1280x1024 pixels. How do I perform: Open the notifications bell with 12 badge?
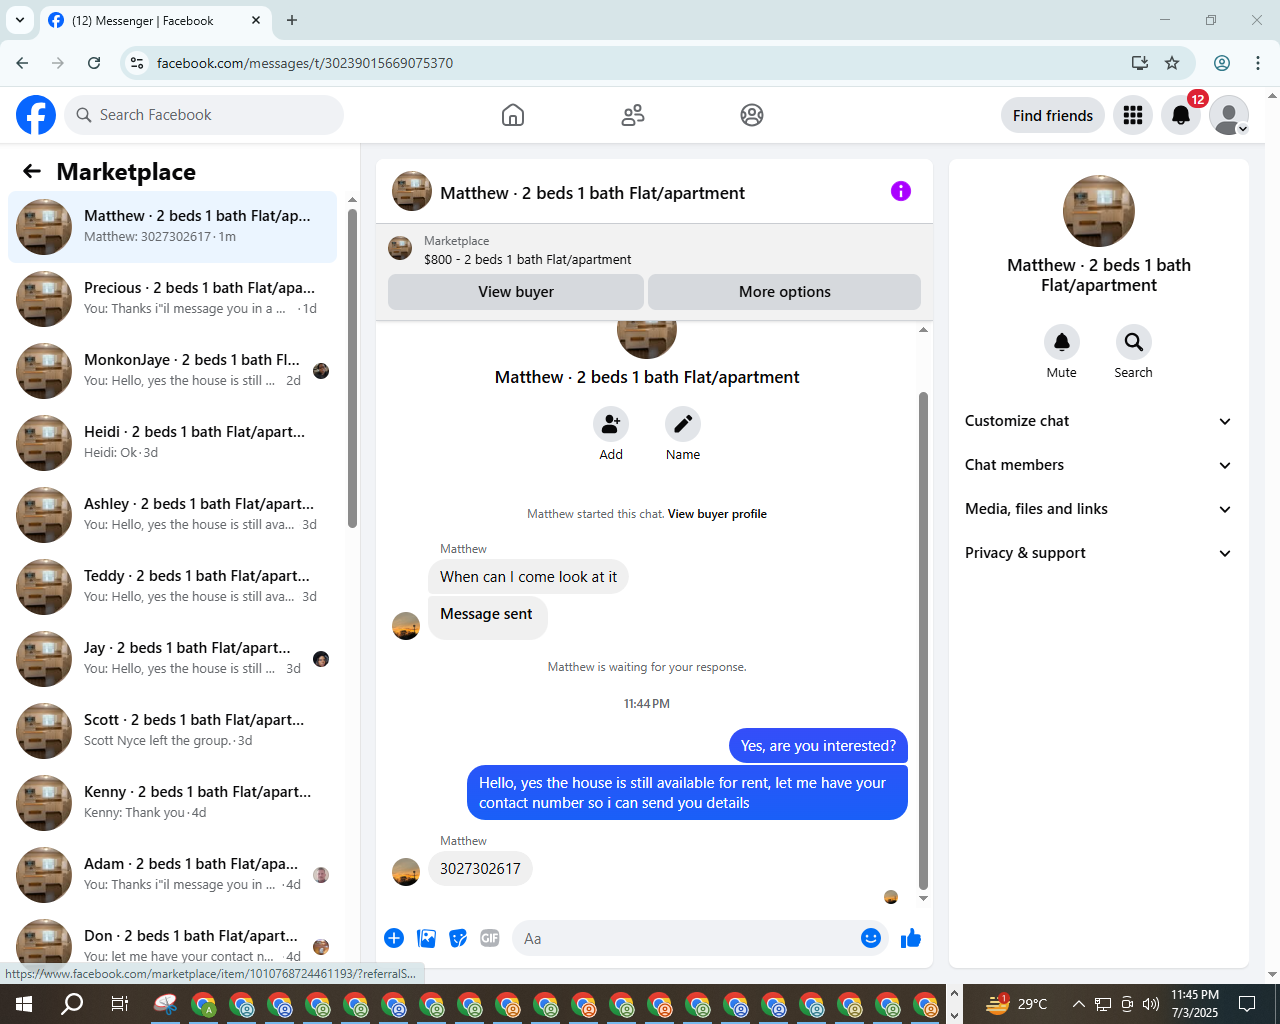1181,115
